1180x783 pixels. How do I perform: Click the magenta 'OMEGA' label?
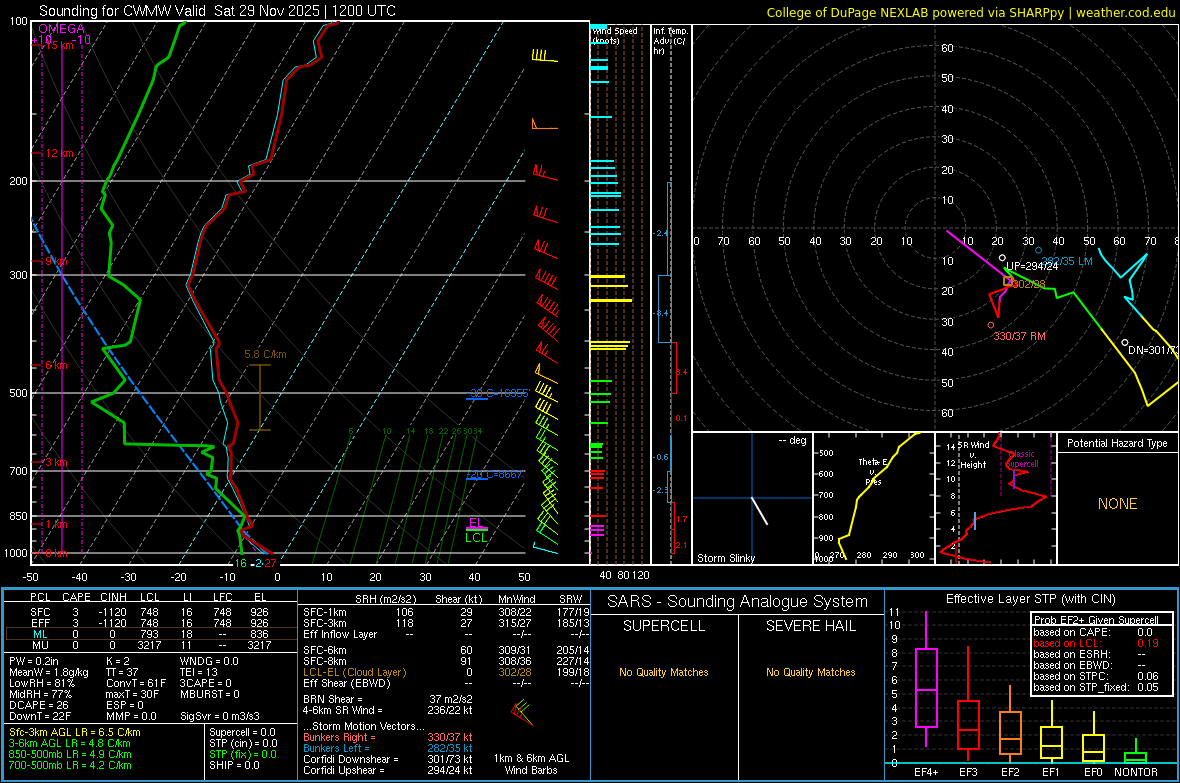(x=62, y=29)
